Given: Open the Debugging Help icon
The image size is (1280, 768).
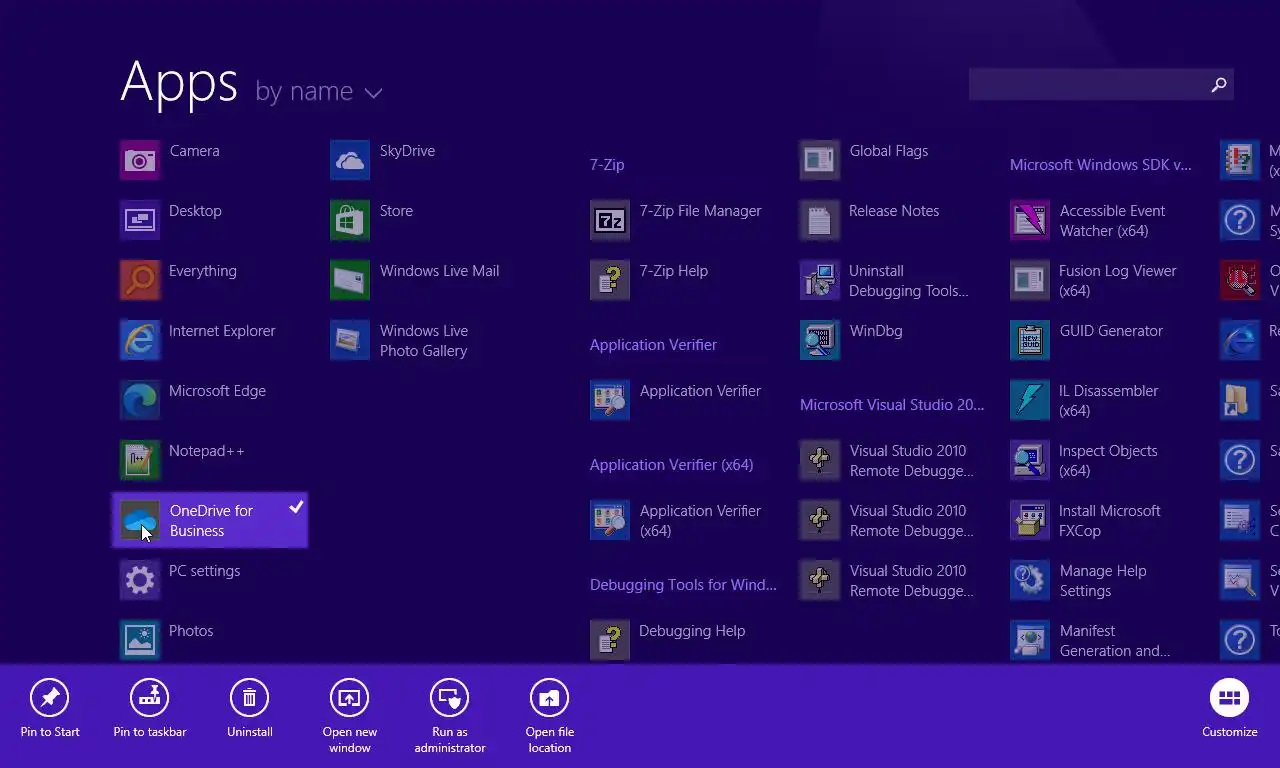Looking at the screenshot, I should [610, 640].
